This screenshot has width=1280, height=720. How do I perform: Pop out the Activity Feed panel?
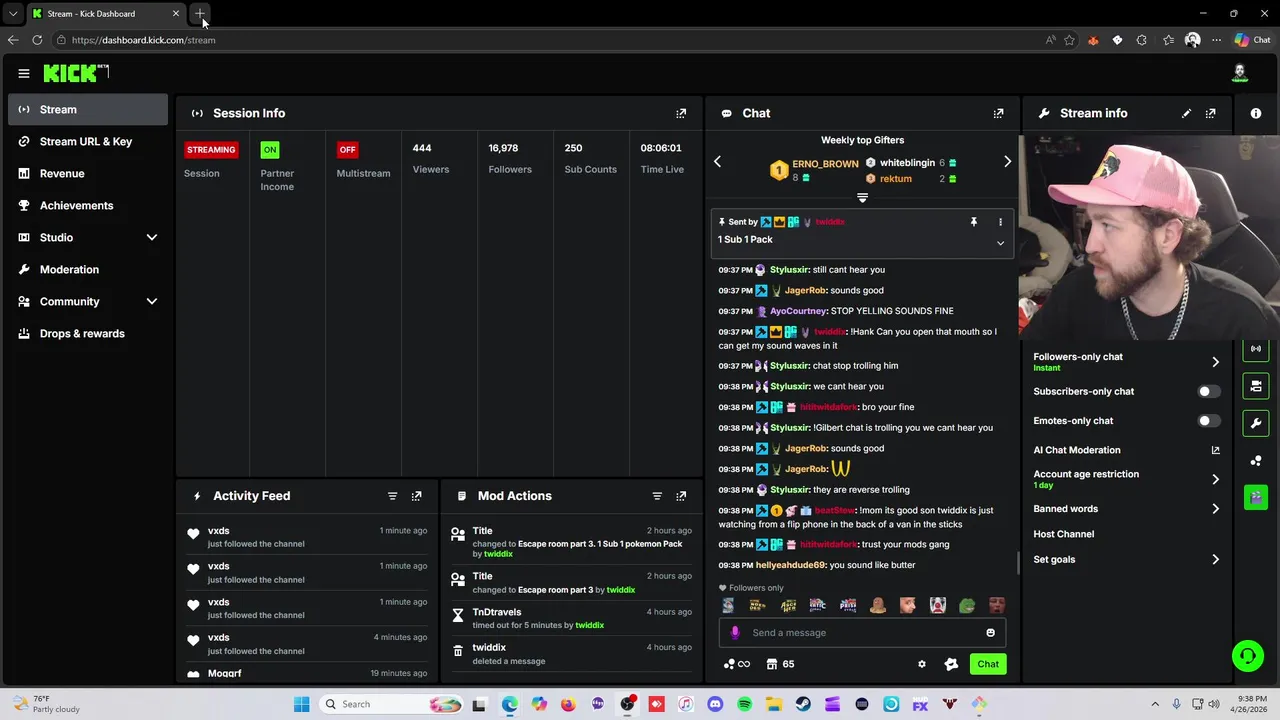point(417,496)
